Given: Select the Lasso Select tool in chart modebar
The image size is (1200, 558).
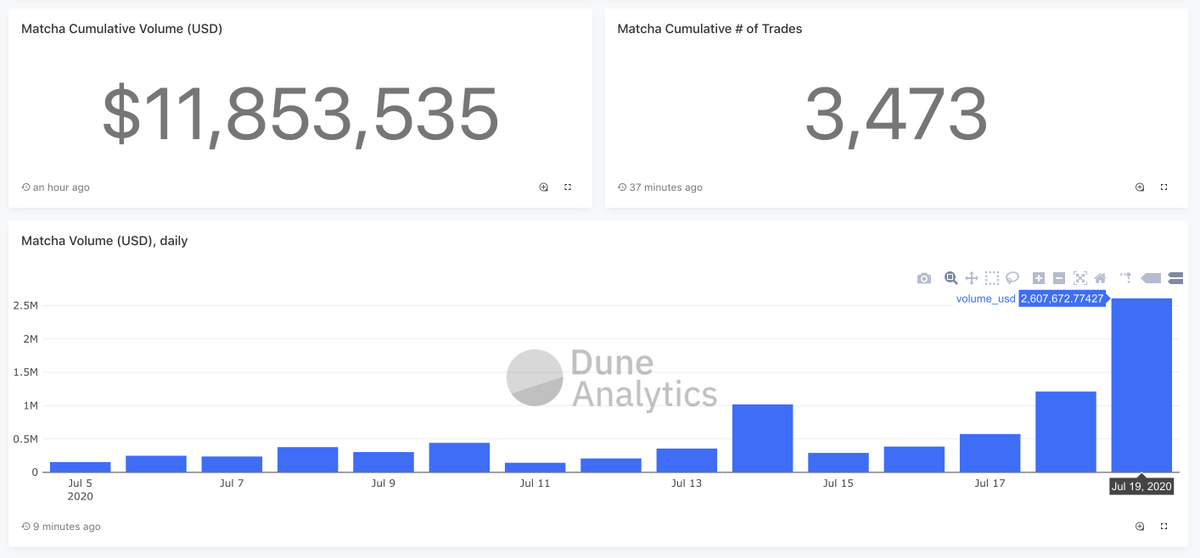Looking at the screenshot, I should point(1012,278).
